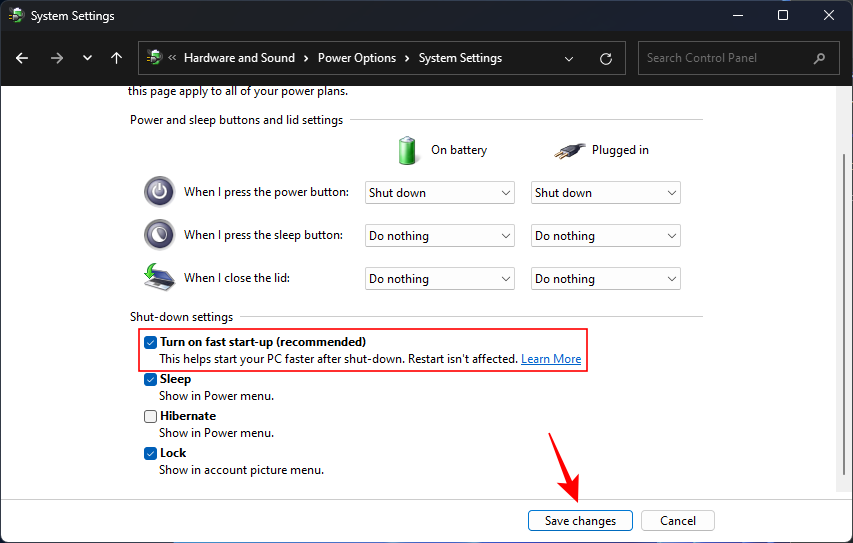Expand arrow after Hardware and Sound
Image resolution: width=853 pixels, height=543 pixels.
(306, 58)
